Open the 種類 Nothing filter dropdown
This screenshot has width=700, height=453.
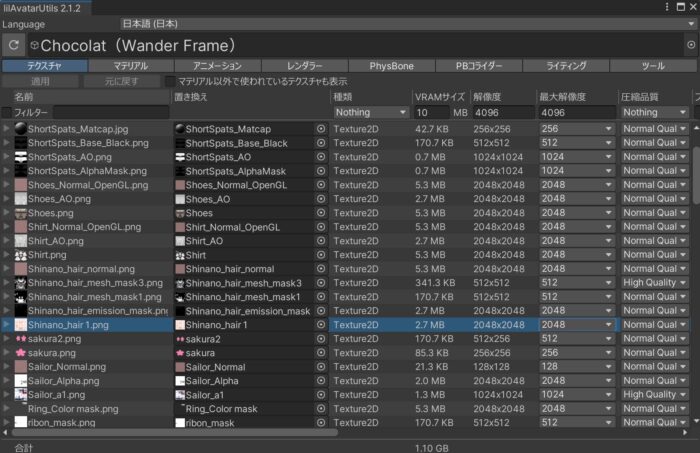(x=371, y=112)
